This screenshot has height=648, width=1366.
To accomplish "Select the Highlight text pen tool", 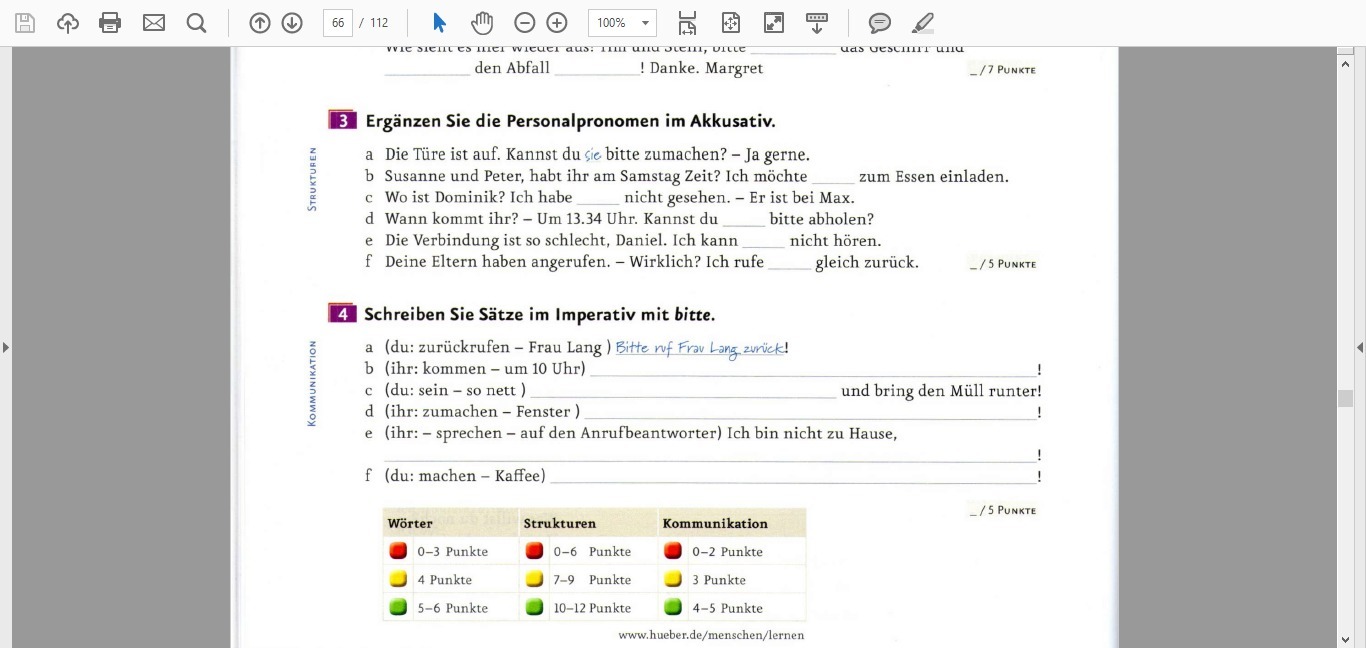I will coord(923,23).
